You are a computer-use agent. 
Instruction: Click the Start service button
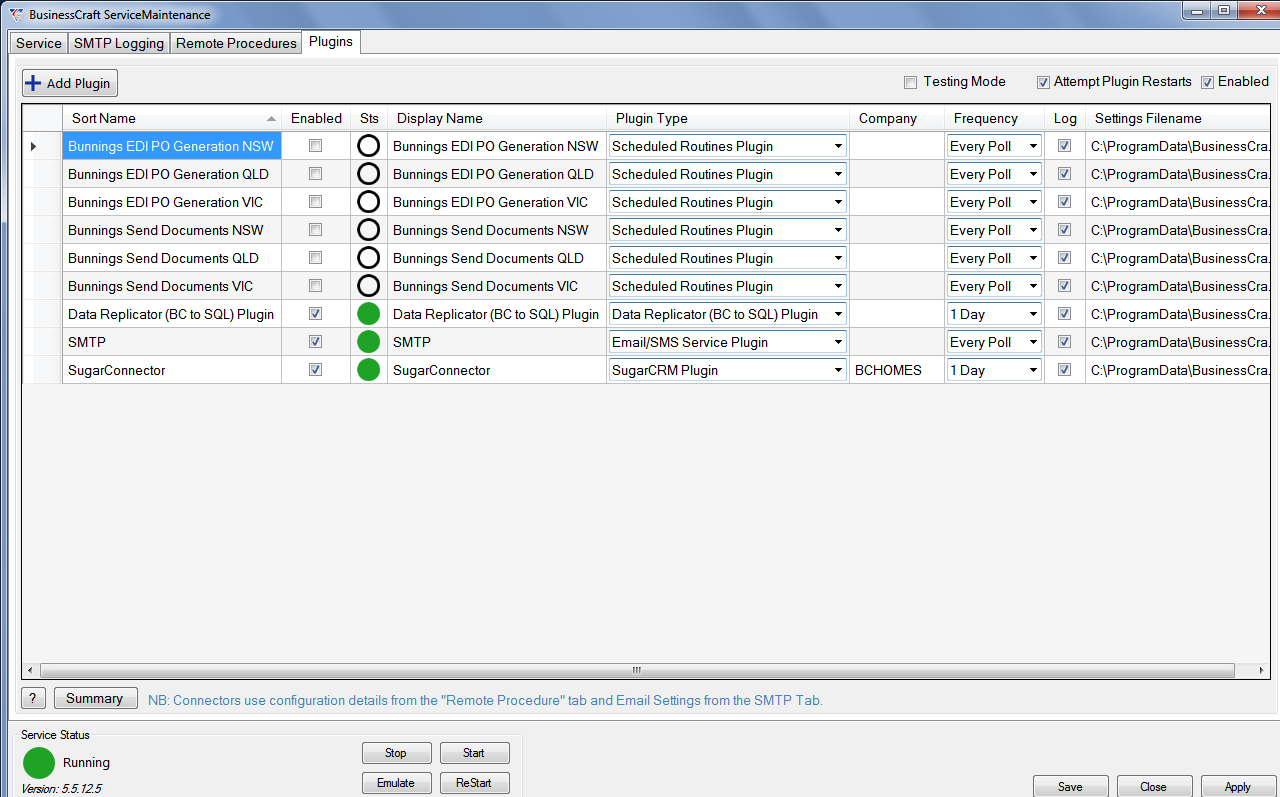[x=474, y=753]
